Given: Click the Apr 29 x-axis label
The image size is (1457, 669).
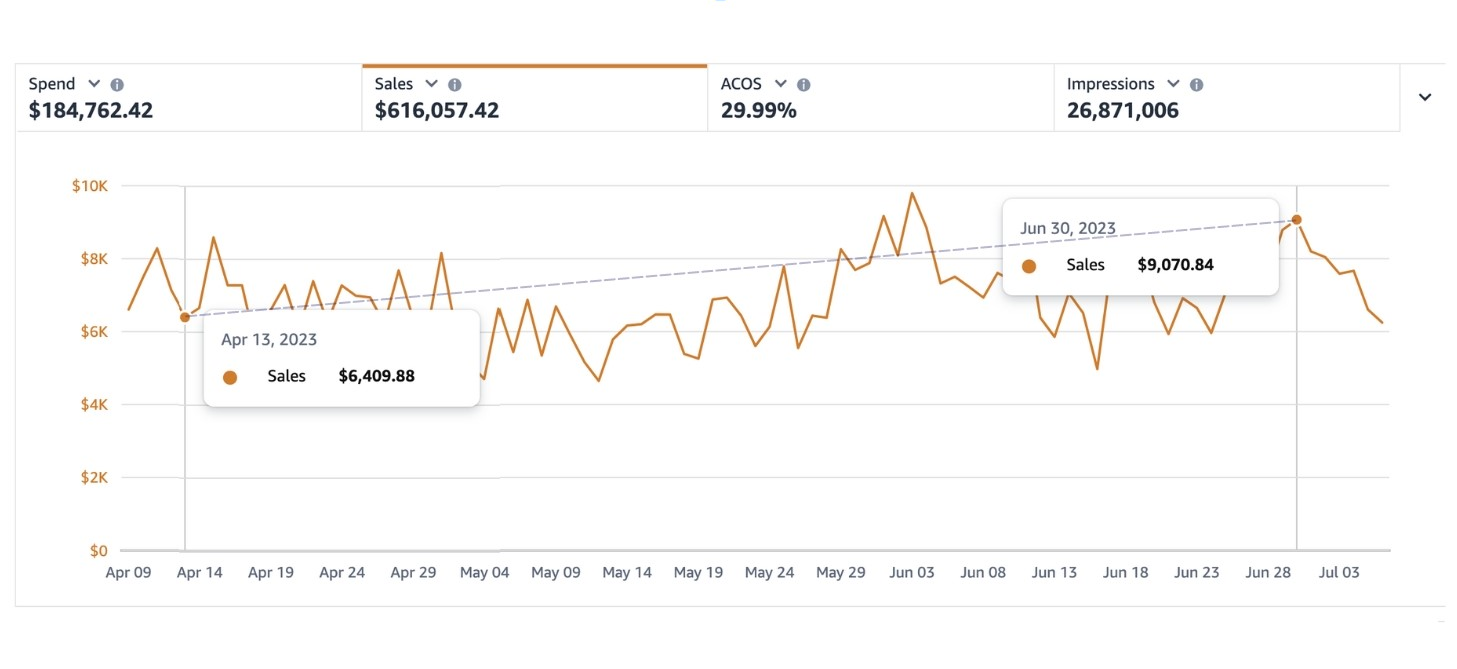Looking at the screenshot, I should (413, 573).
